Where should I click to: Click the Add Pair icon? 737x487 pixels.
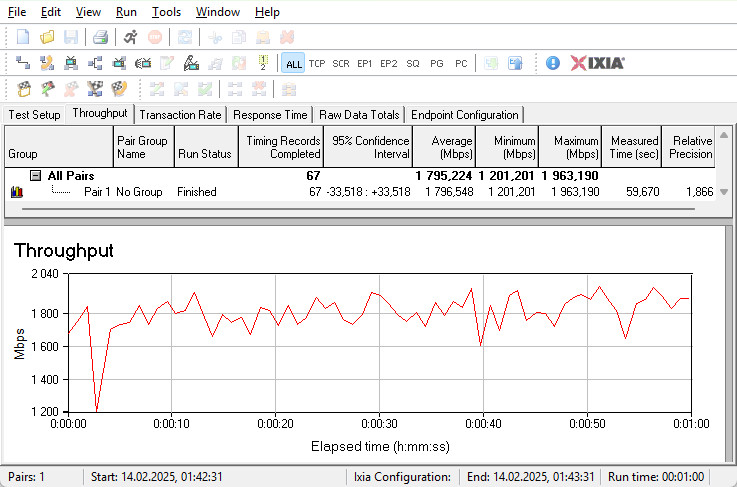click(x=23, y=63)
